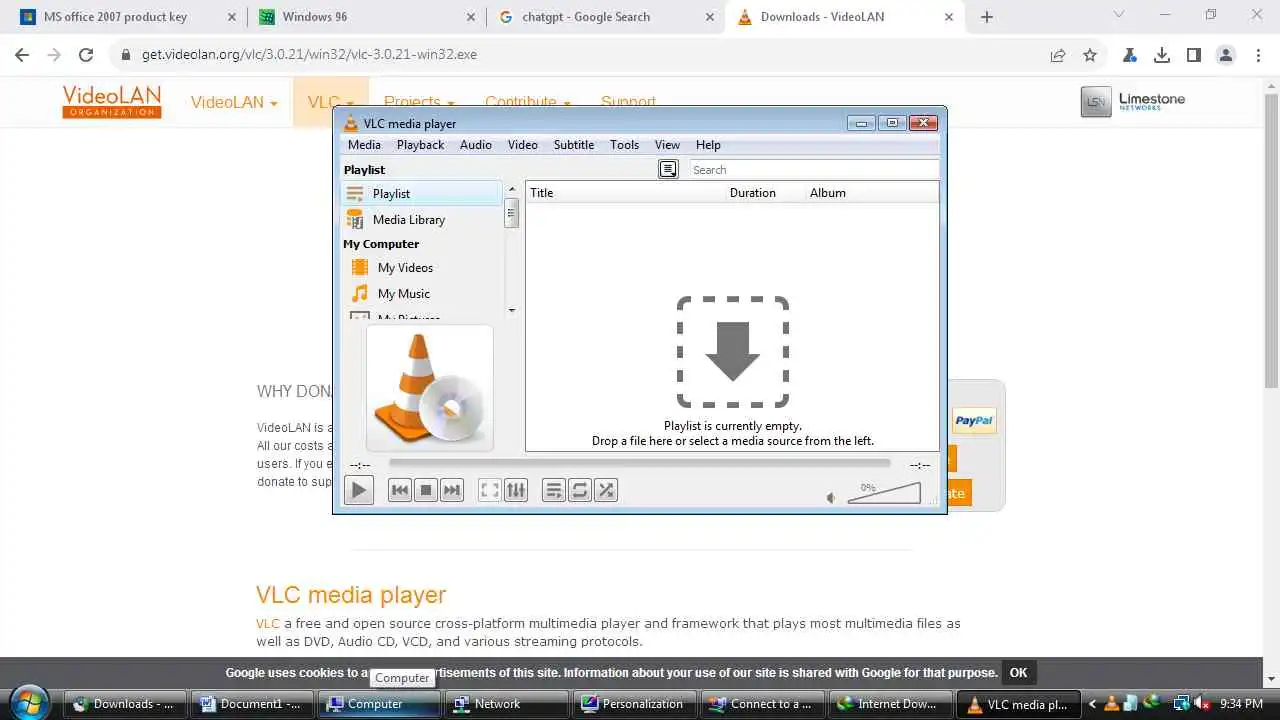
Task: Click the sidebar scroll up arrow in VLC
Action: pos(512,190)
